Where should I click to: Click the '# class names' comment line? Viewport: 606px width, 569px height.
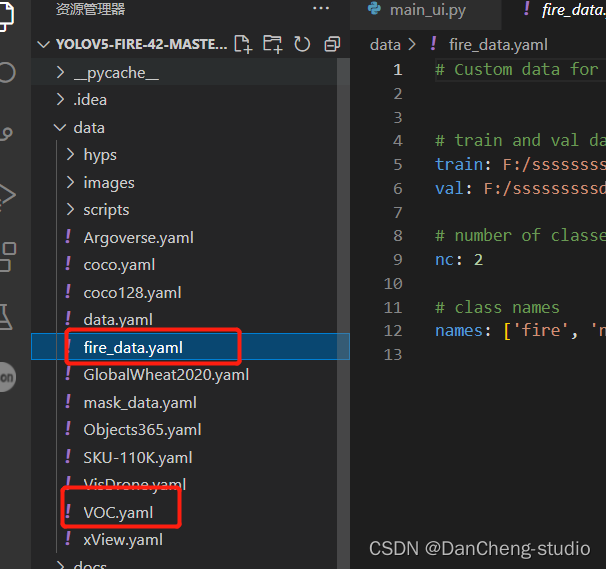click(x=497, y=308)
